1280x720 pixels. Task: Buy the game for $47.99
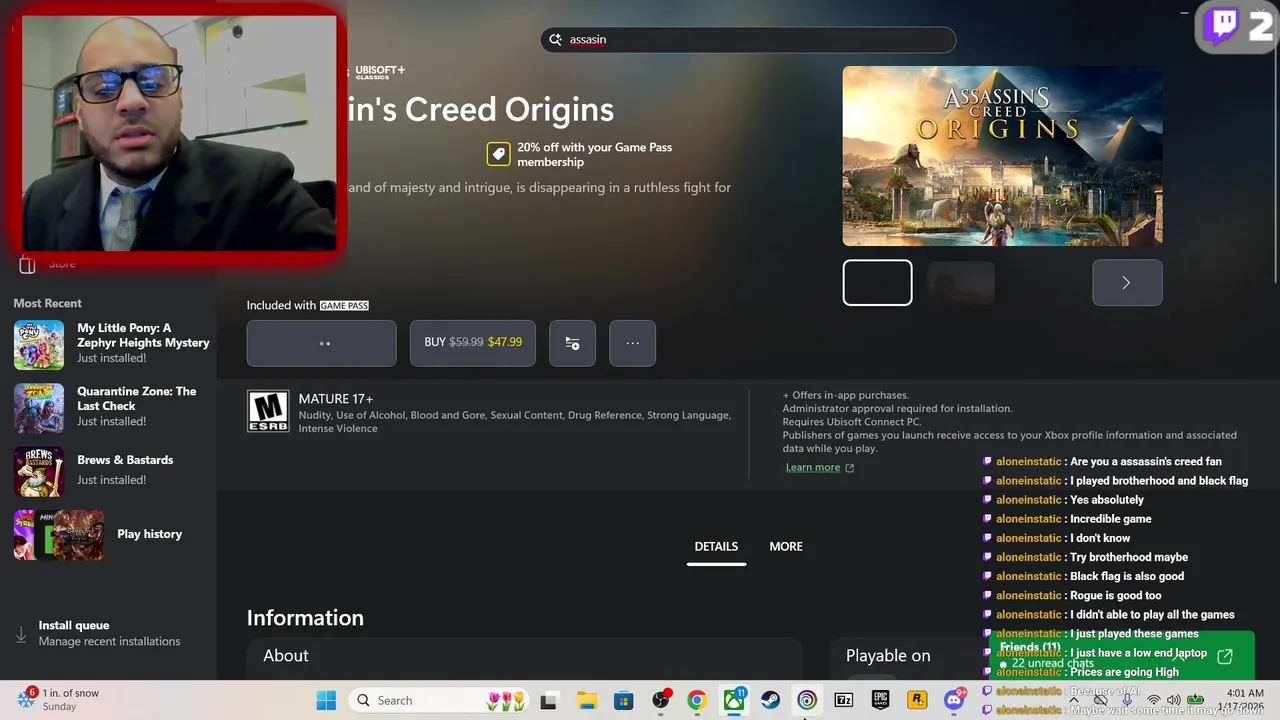(x=473, y=343)
